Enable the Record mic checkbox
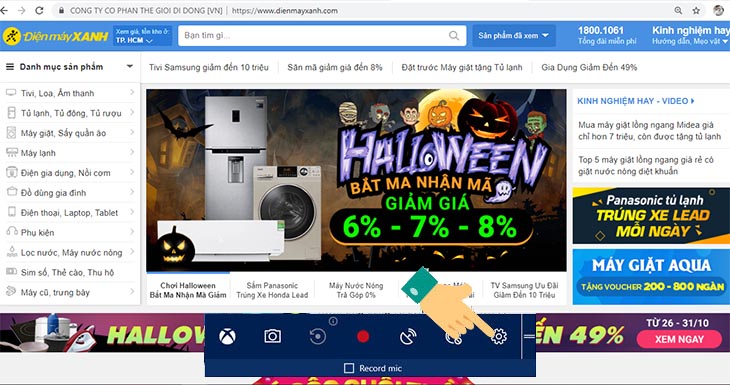730x385 pixels. pos(349,368)
